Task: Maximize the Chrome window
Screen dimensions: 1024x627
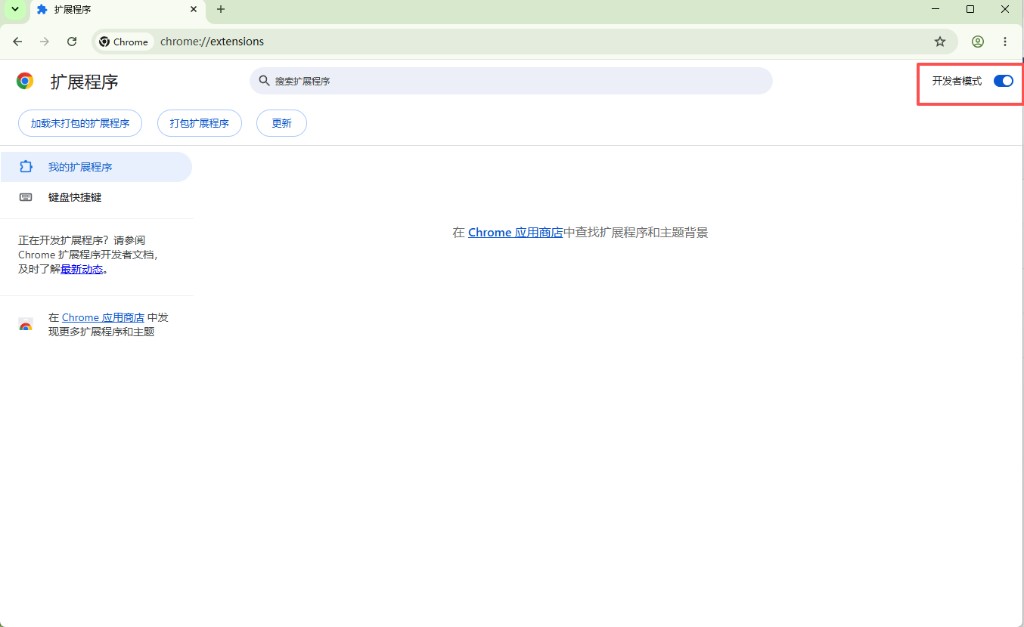Action: tap(970, 9)
